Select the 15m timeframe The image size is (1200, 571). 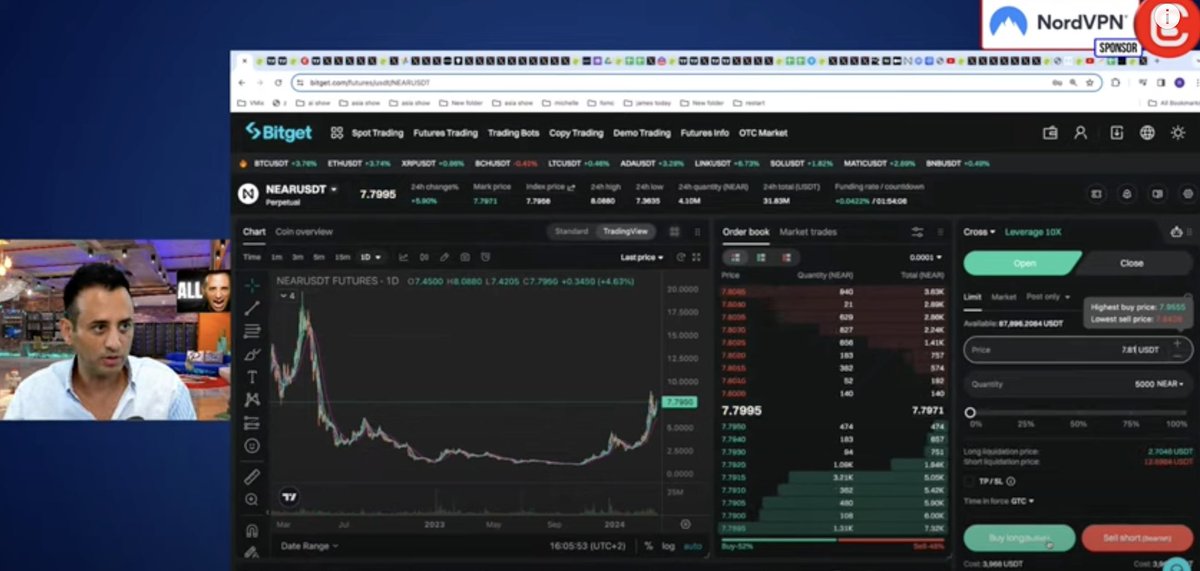coord(342,257)
